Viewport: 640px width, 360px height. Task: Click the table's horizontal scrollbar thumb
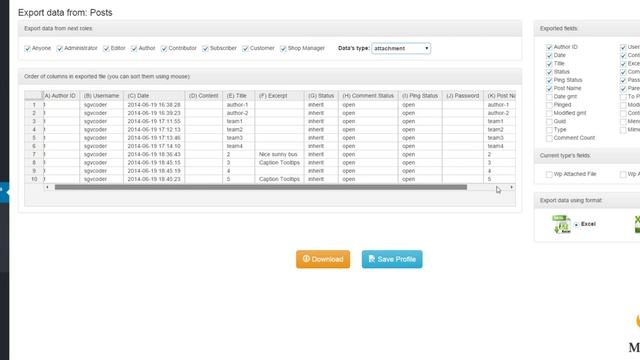[x=261, y=187]
